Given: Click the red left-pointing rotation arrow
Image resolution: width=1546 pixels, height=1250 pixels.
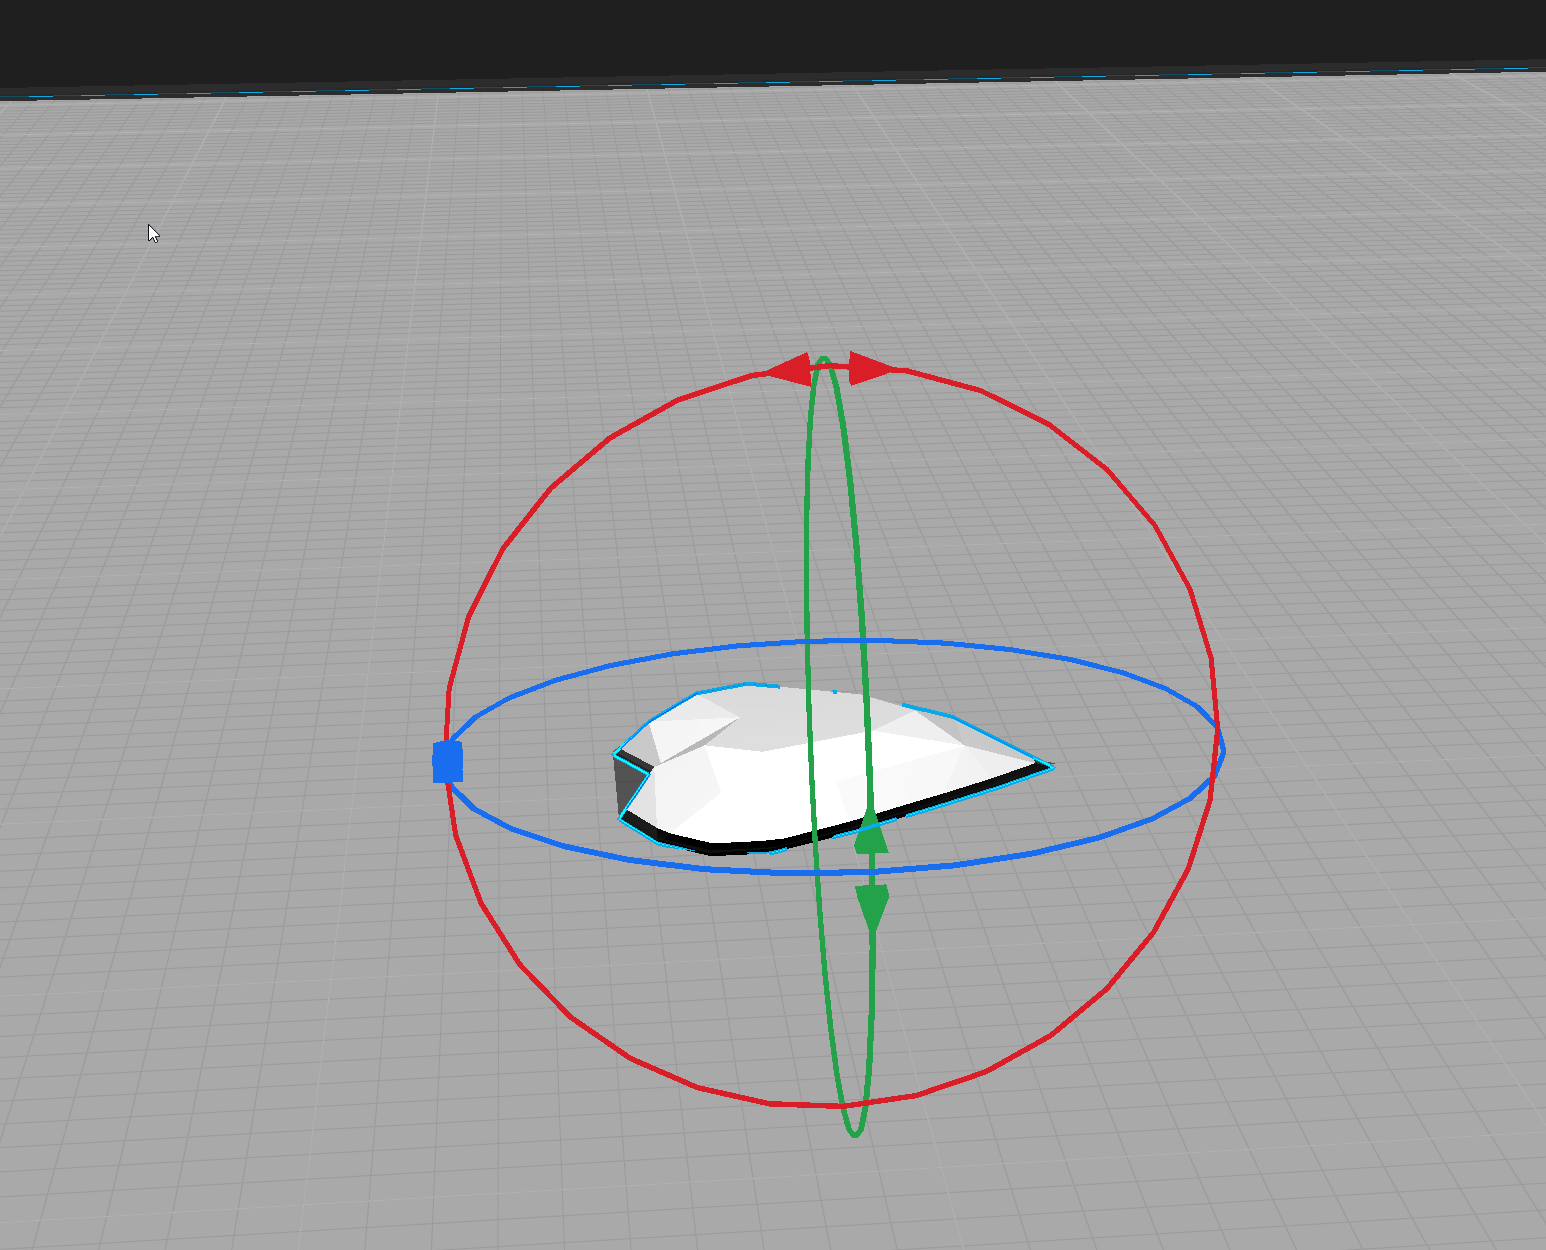Looking at the screenshot, I should point(788,370).
